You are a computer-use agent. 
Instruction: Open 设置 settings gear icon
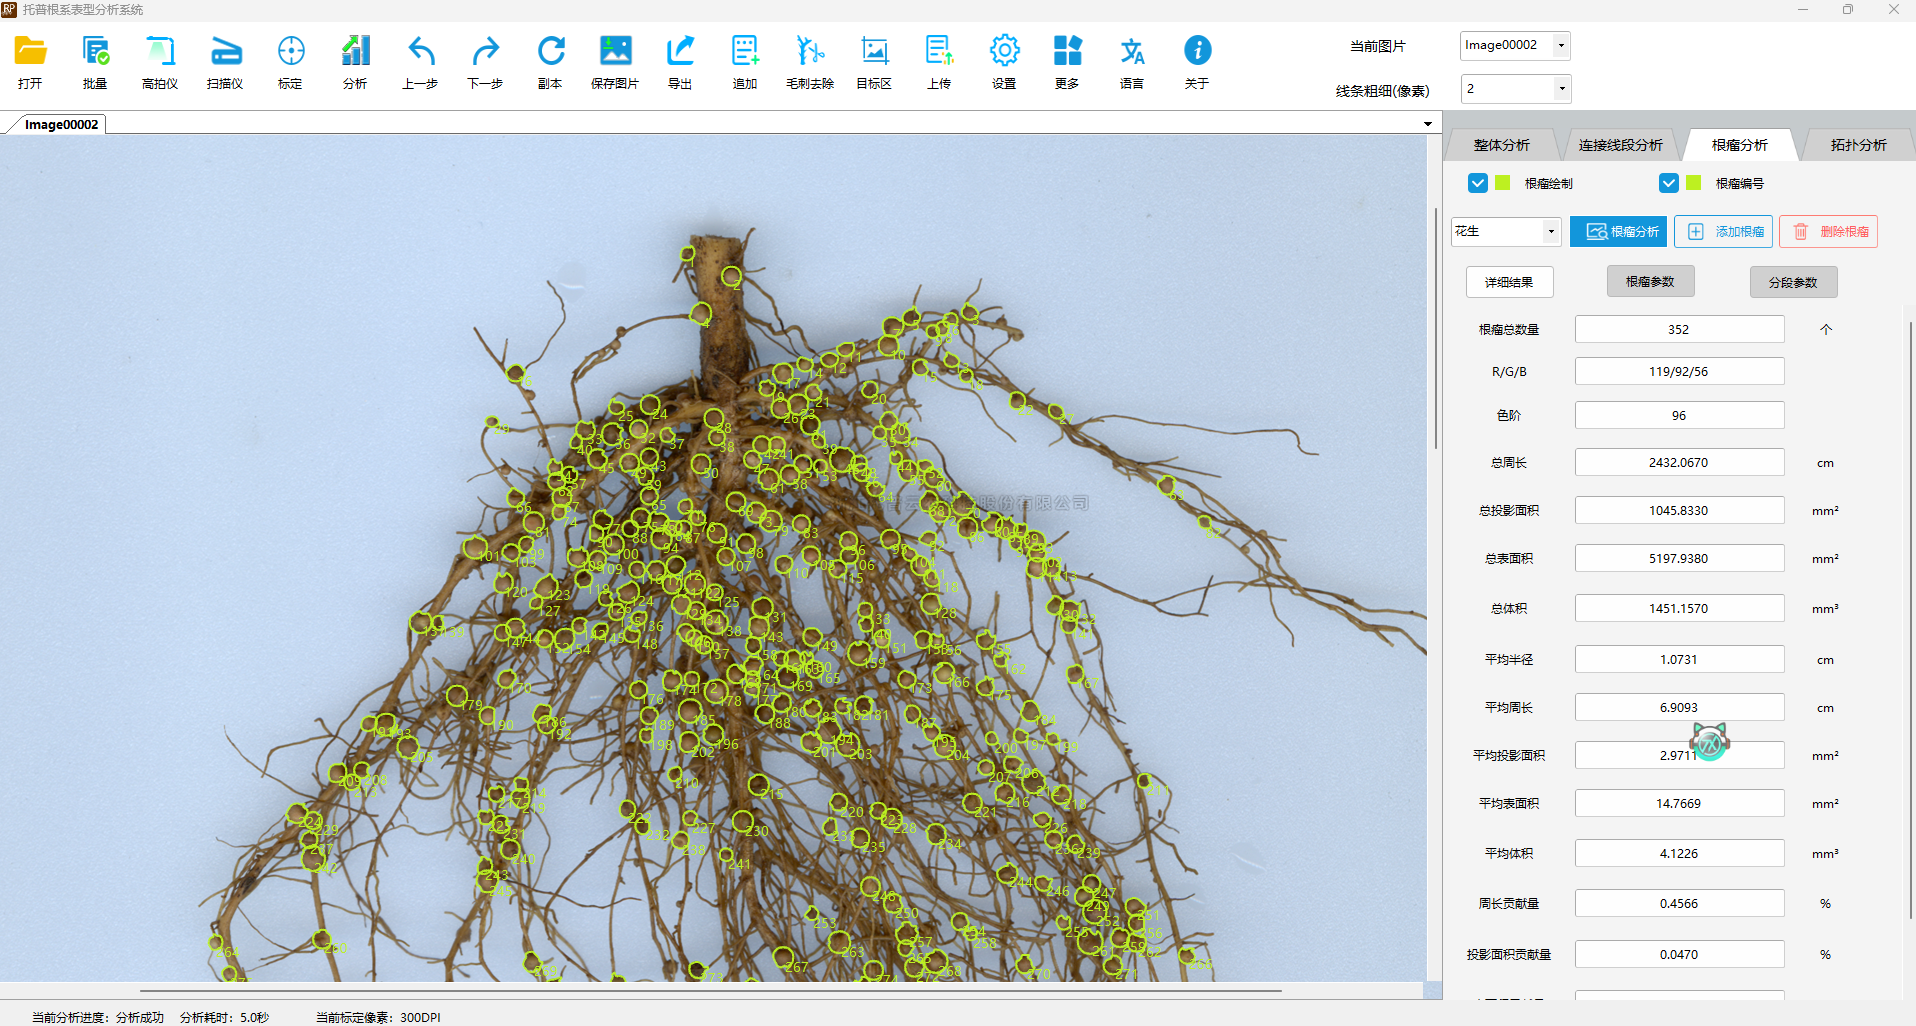[1004, 52]
